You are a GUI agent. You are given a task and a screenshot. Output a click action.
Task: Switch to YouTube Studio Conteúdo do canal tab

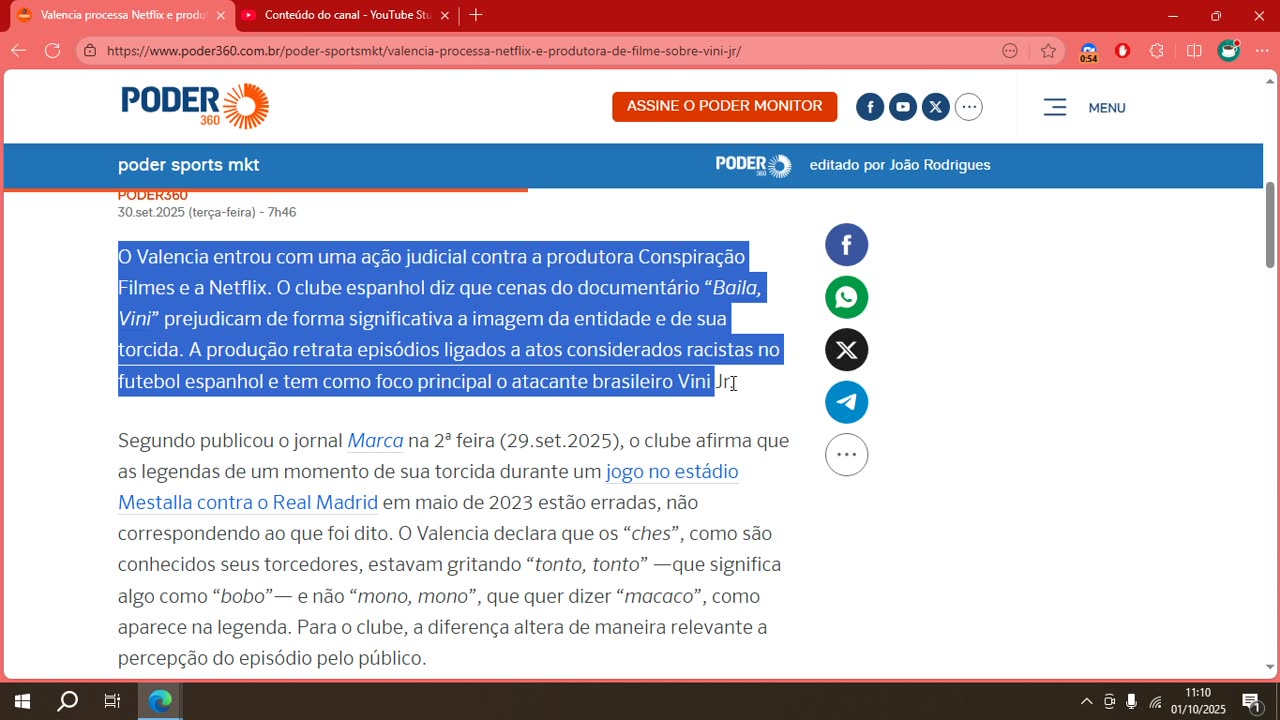point(347,15)
